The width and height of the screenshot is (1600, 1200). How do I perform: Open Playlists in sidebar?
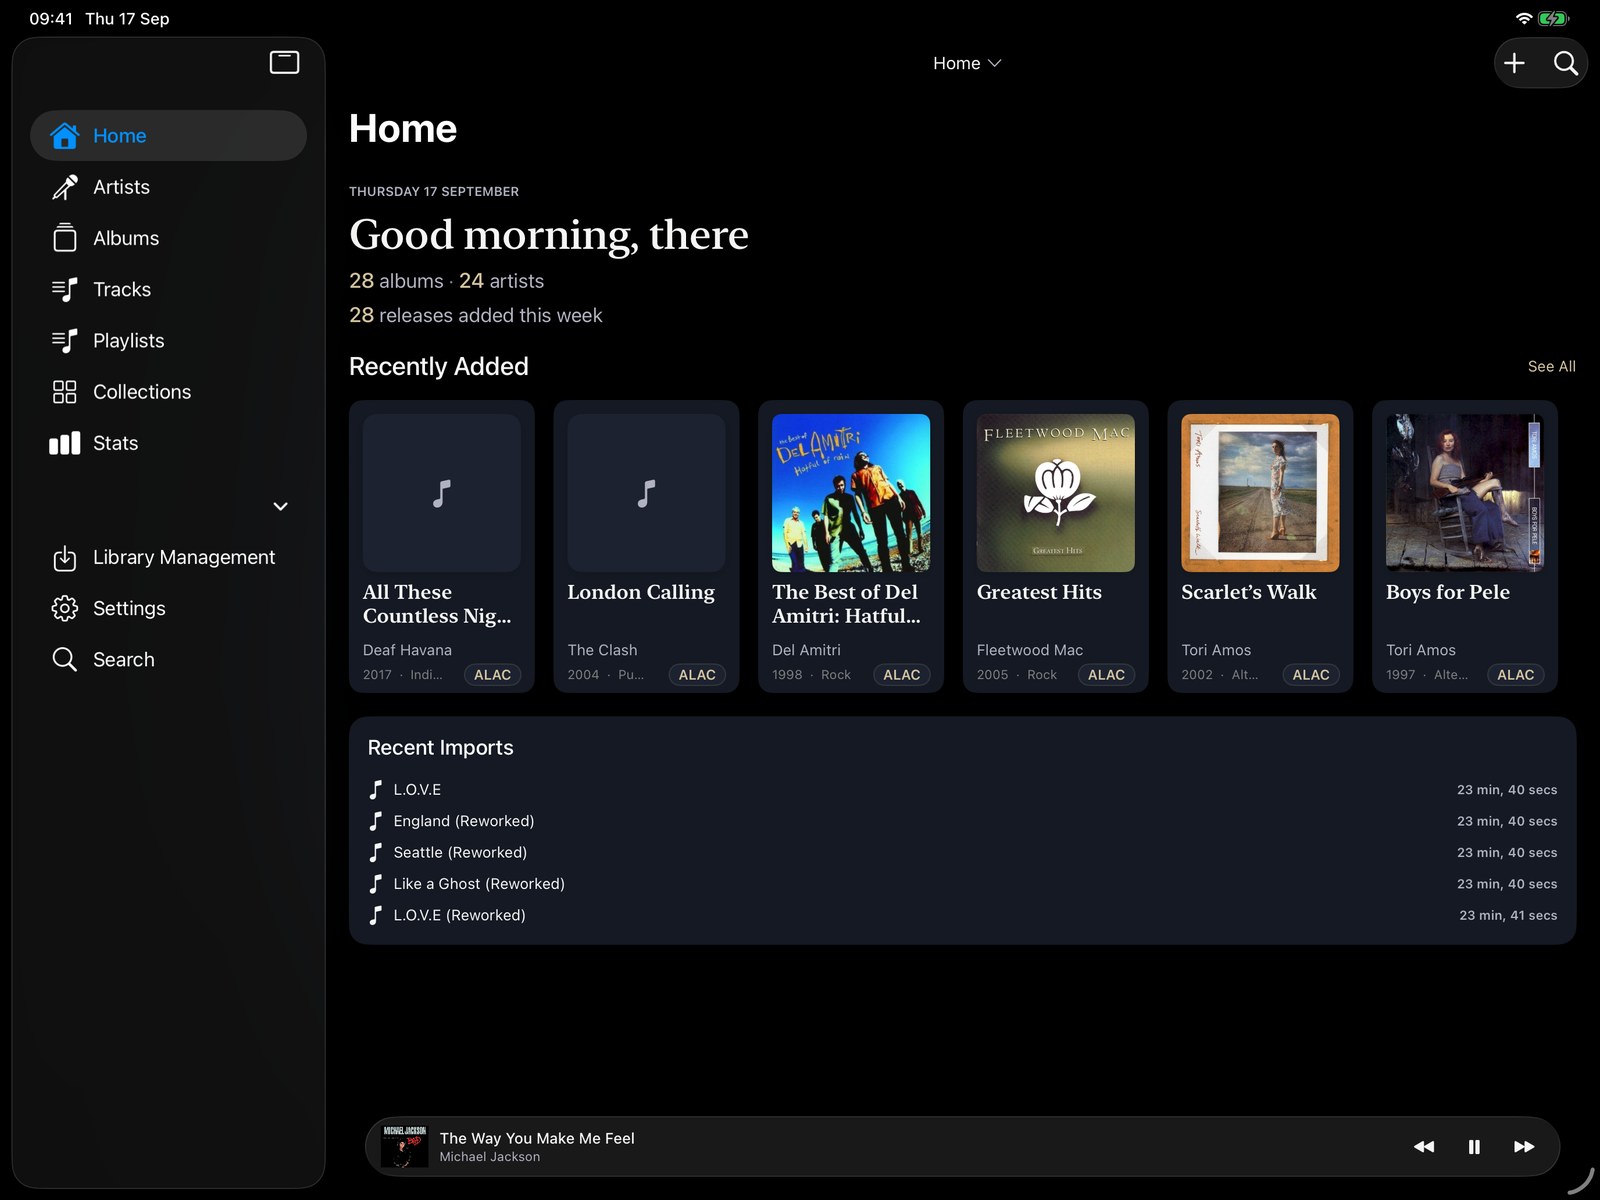[168, 341]
